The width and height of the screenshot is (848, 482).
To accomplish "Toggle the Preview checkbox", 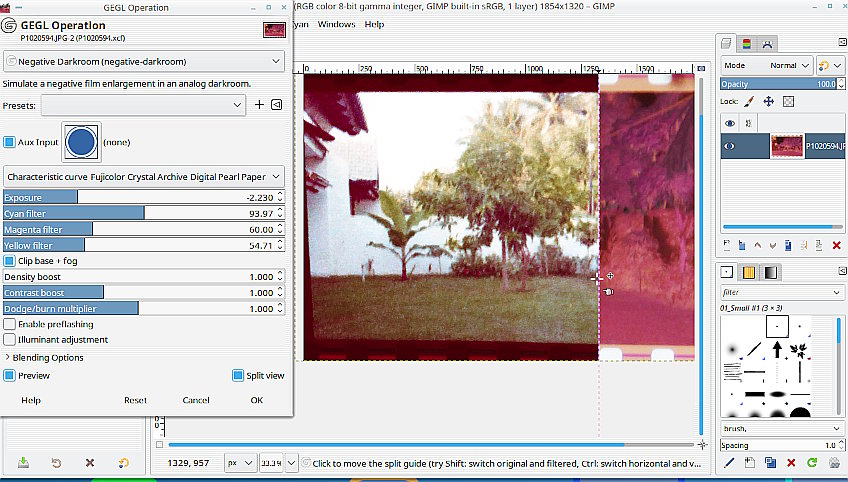I will tap(9, 375).
